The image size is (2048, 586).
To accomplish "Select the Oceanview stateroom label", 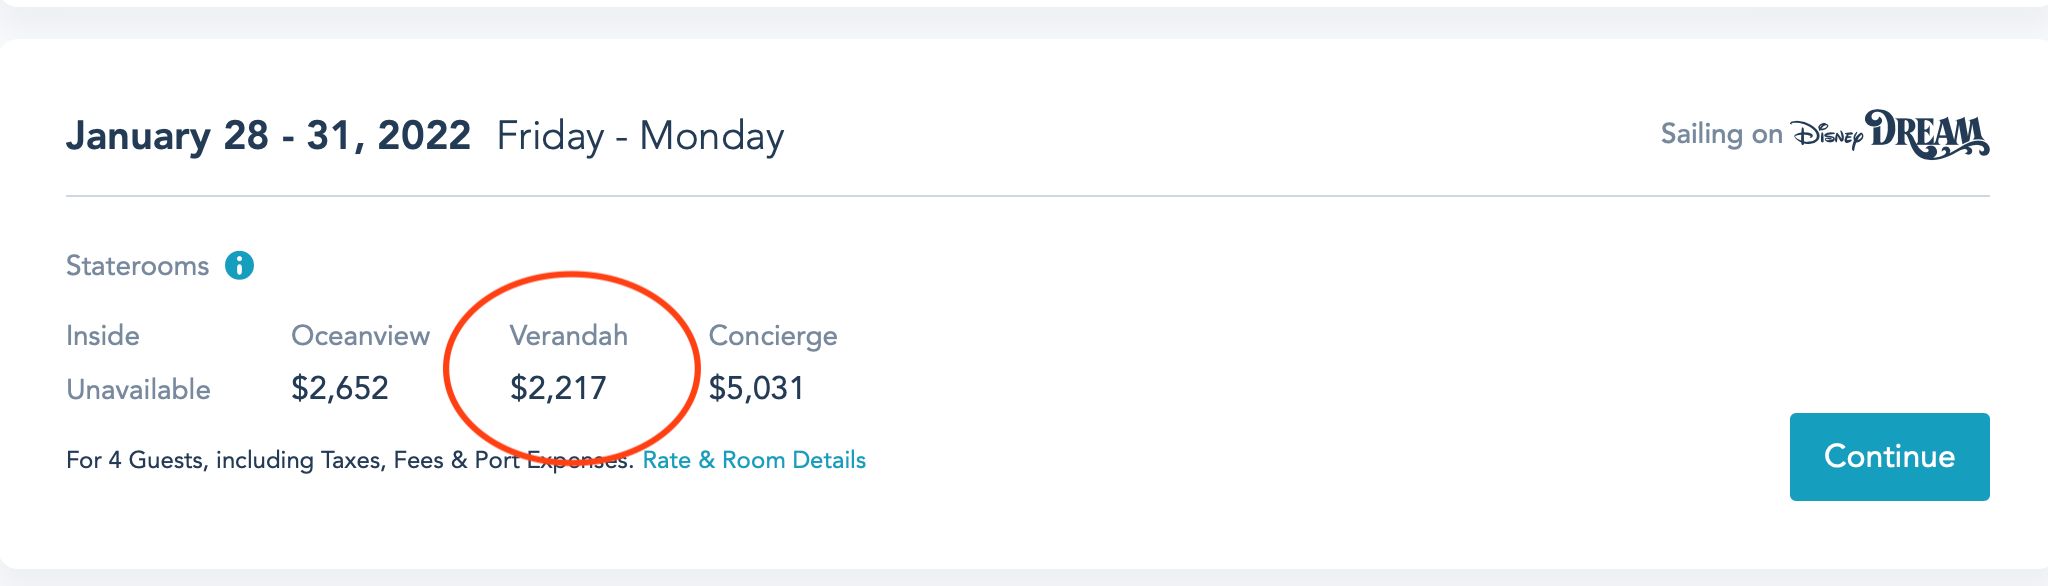I will pyautogui.click(x=360, y=336).
